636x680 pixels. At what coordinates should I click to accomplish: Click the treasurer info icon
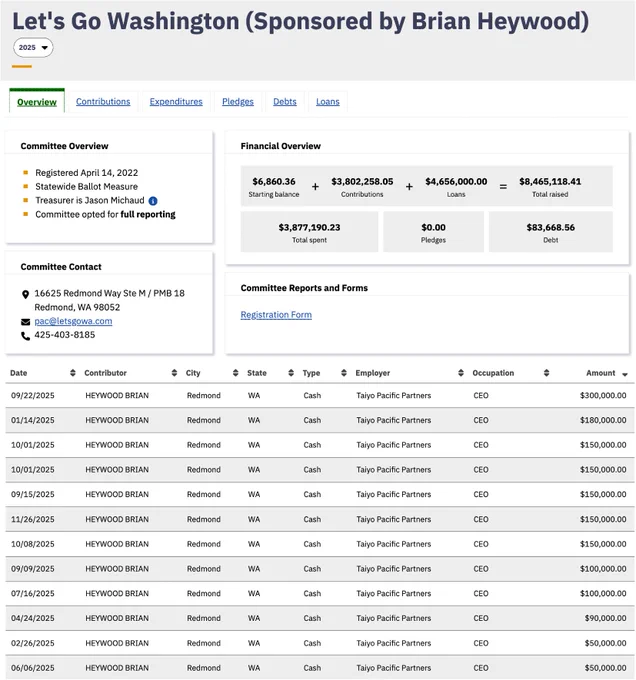point(153,201)
